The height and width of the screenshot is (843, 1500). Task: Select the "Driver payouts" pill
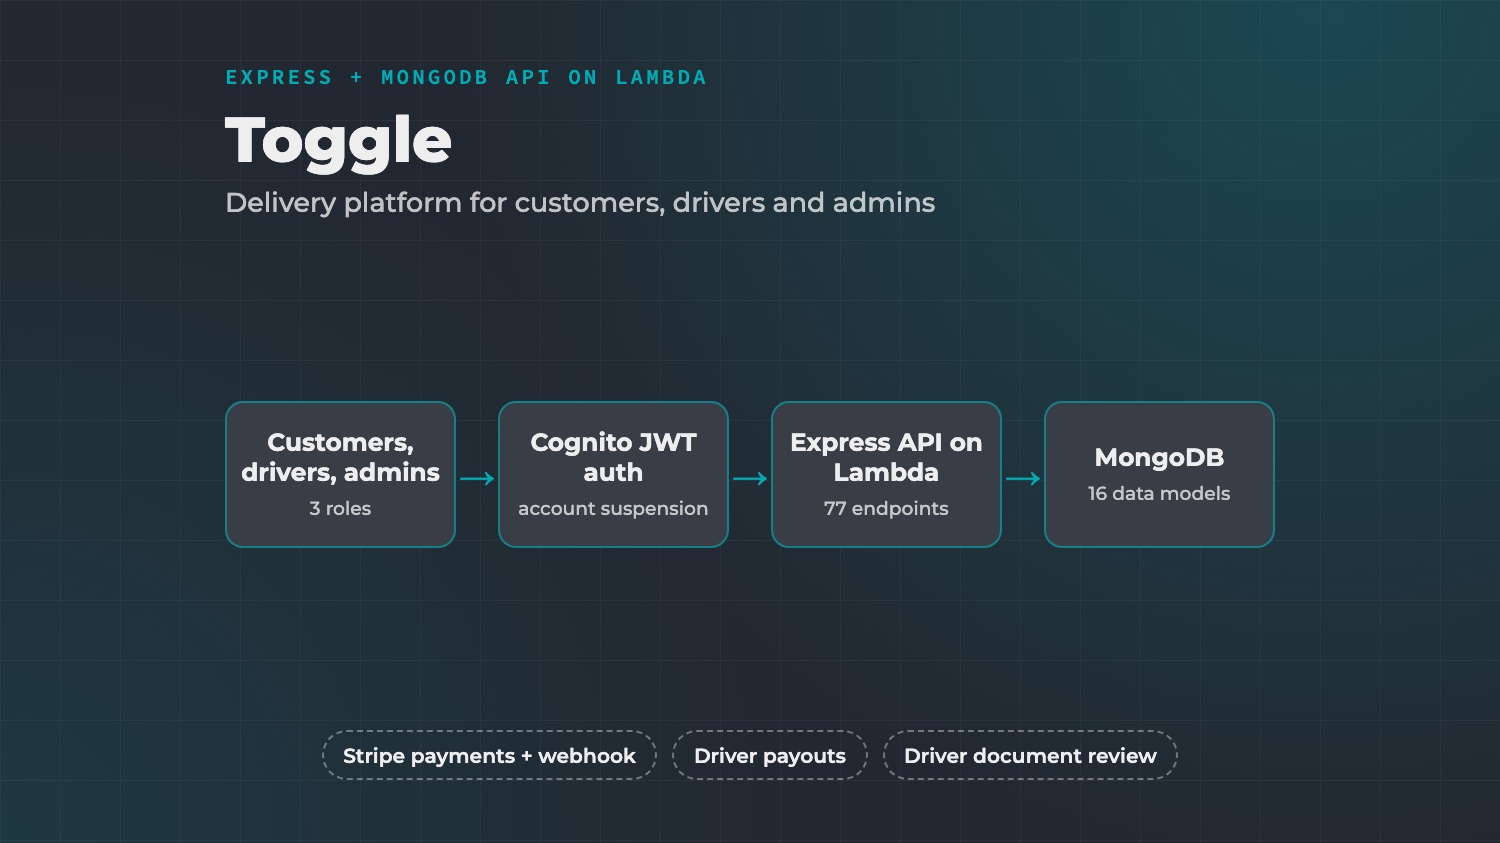coord(770,755)
